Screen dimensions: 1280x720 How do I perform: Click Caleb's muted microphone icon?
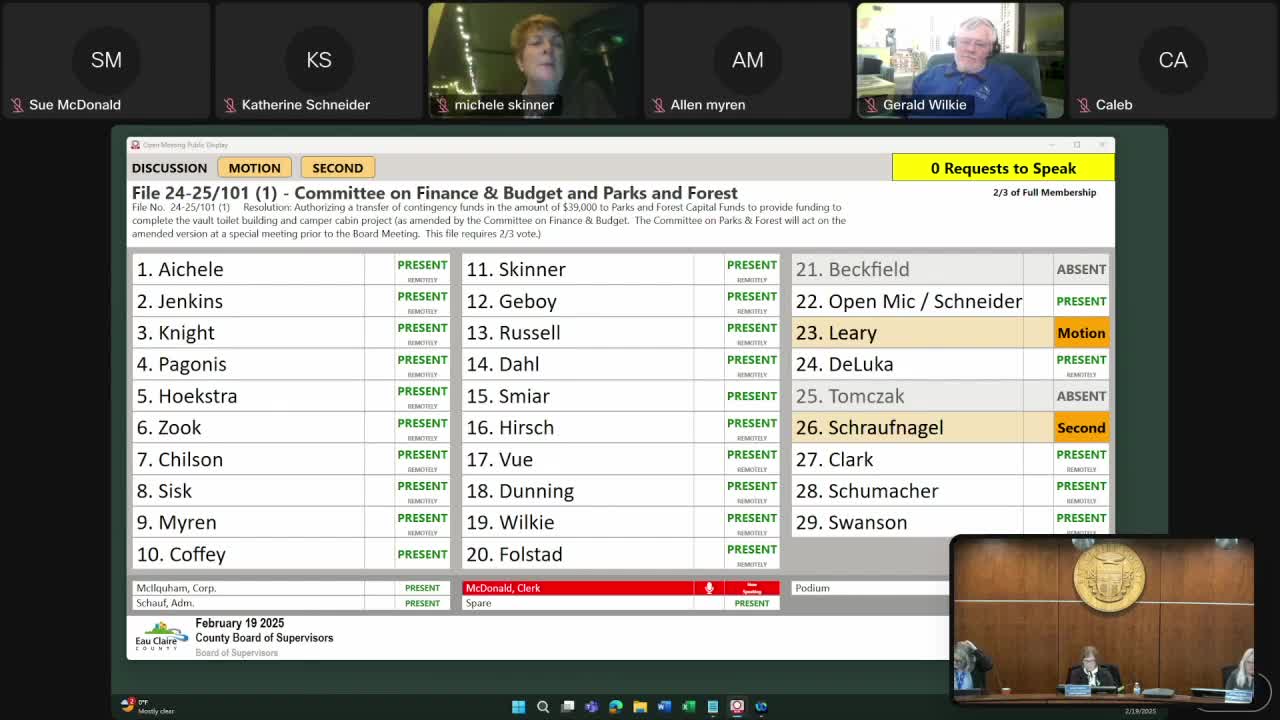1082,105
